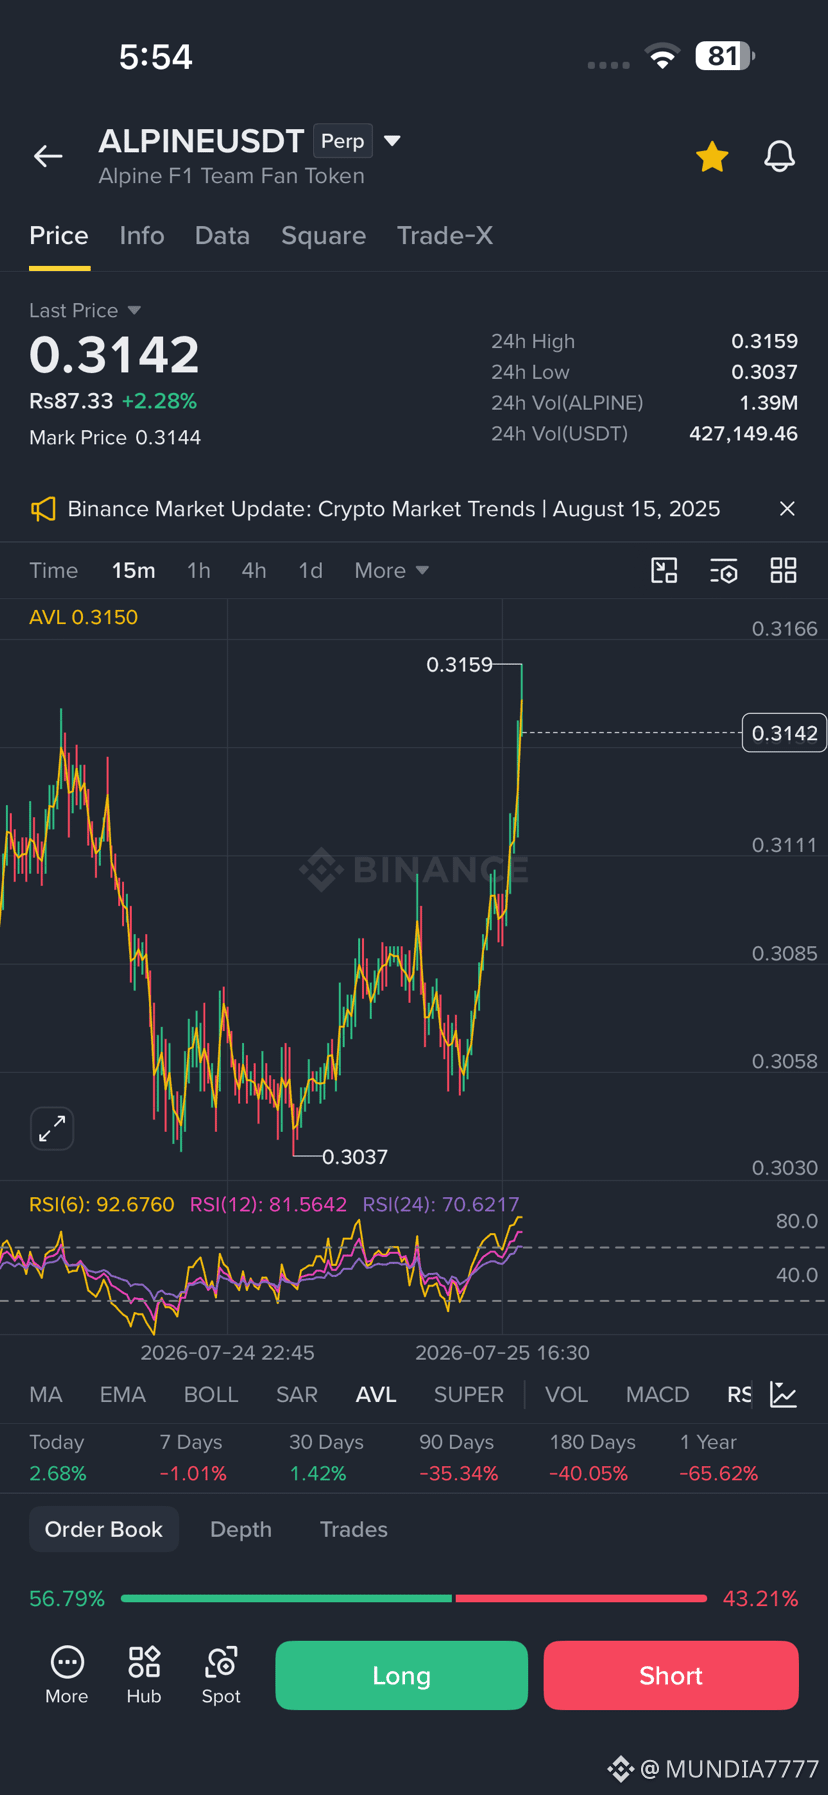Select the 1d chart interval
Viewport: 828px width, 1795px height.
click(x=311, y=571)
